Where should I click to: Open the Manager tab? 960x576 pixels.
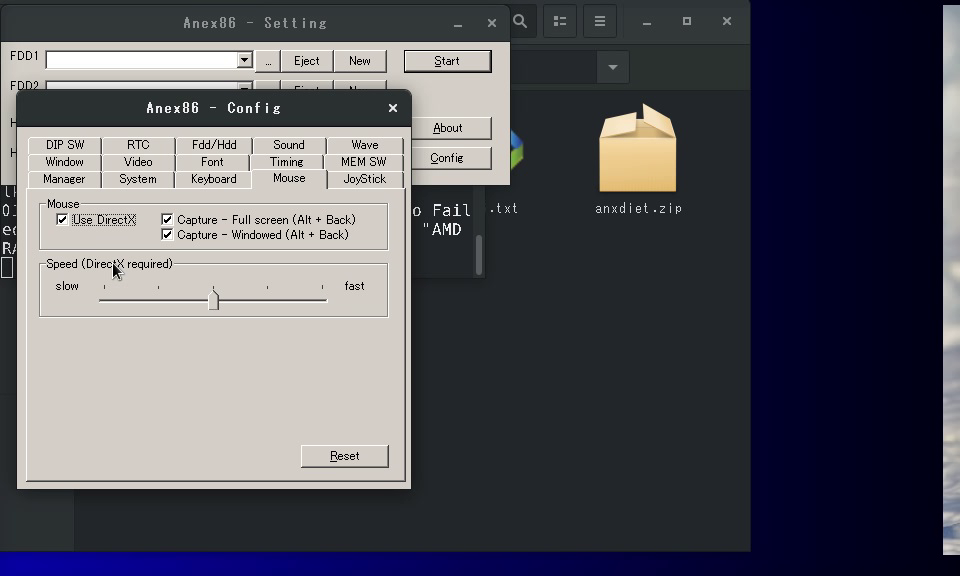64,179
